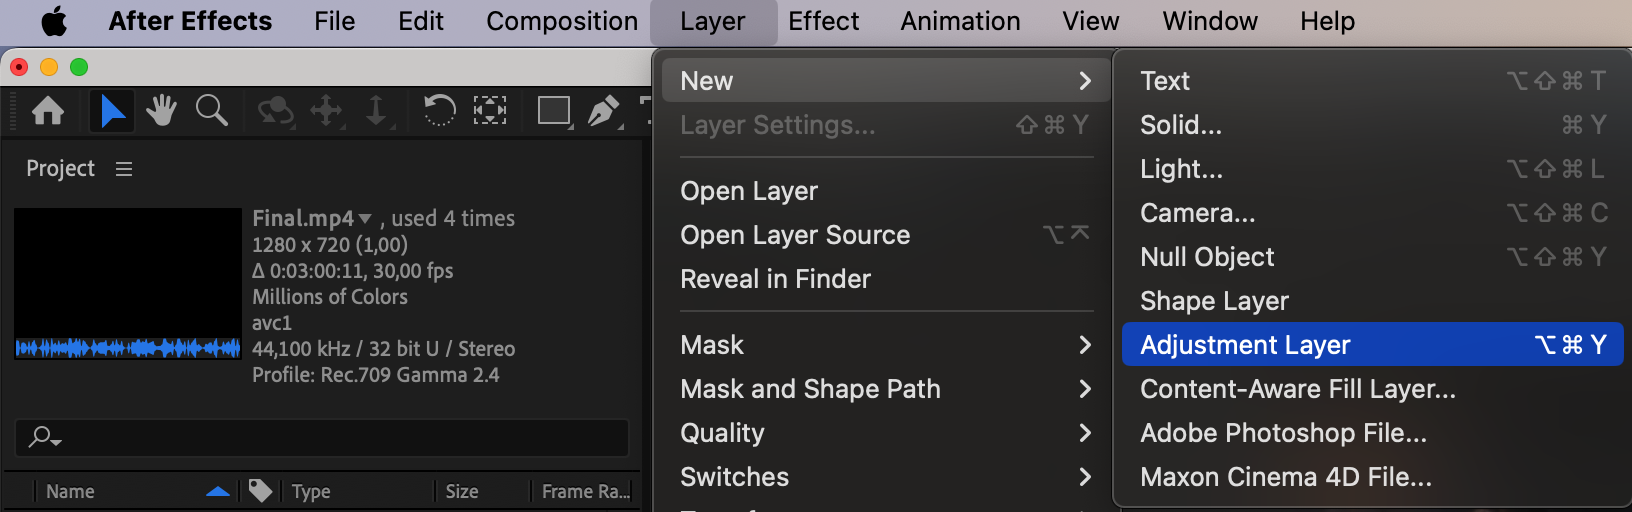Open the Apple menu
Viewport: 1632px width, 512px height.
[54, 21]
